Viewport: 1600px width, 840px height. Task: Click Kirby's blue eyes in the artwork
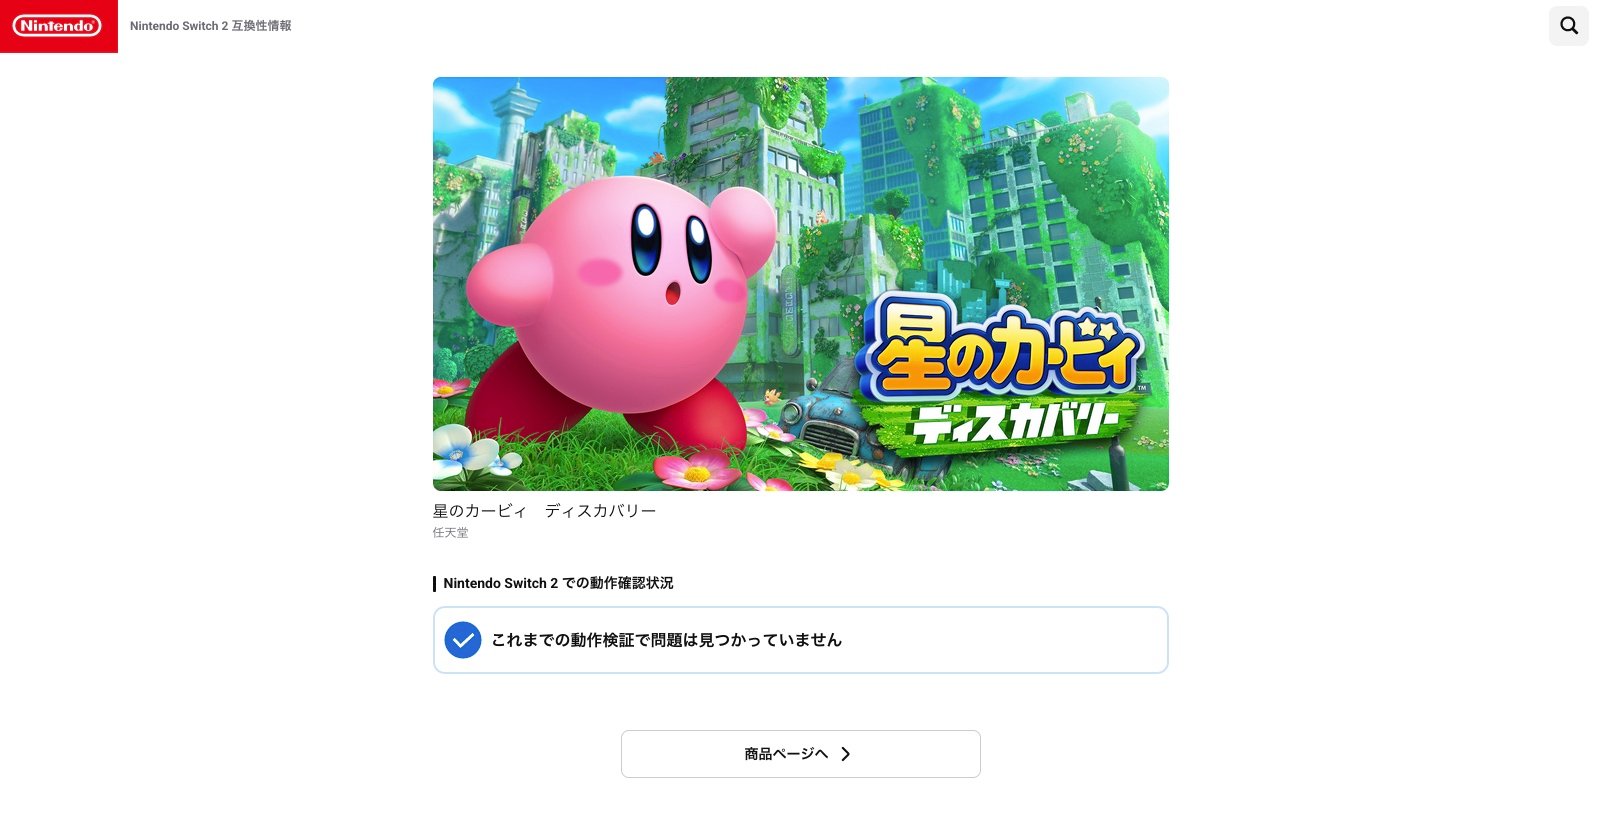click(x=671, y=243)
